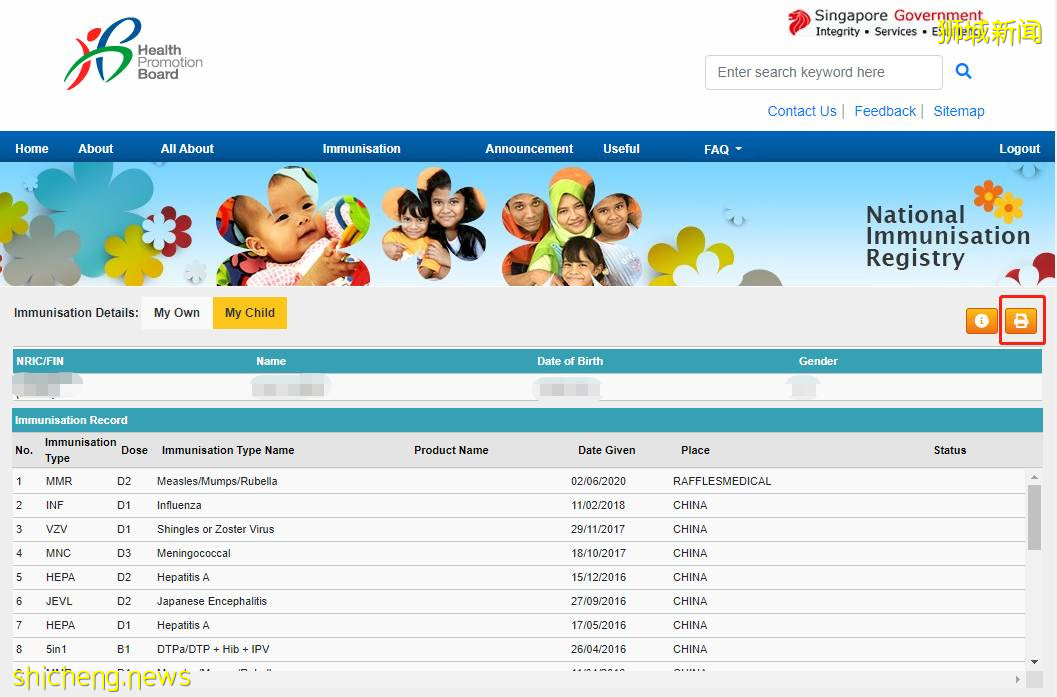Switch to My Own immunisation details
The height and width of the screenshot is (697, 1057).
coord(177,313)
